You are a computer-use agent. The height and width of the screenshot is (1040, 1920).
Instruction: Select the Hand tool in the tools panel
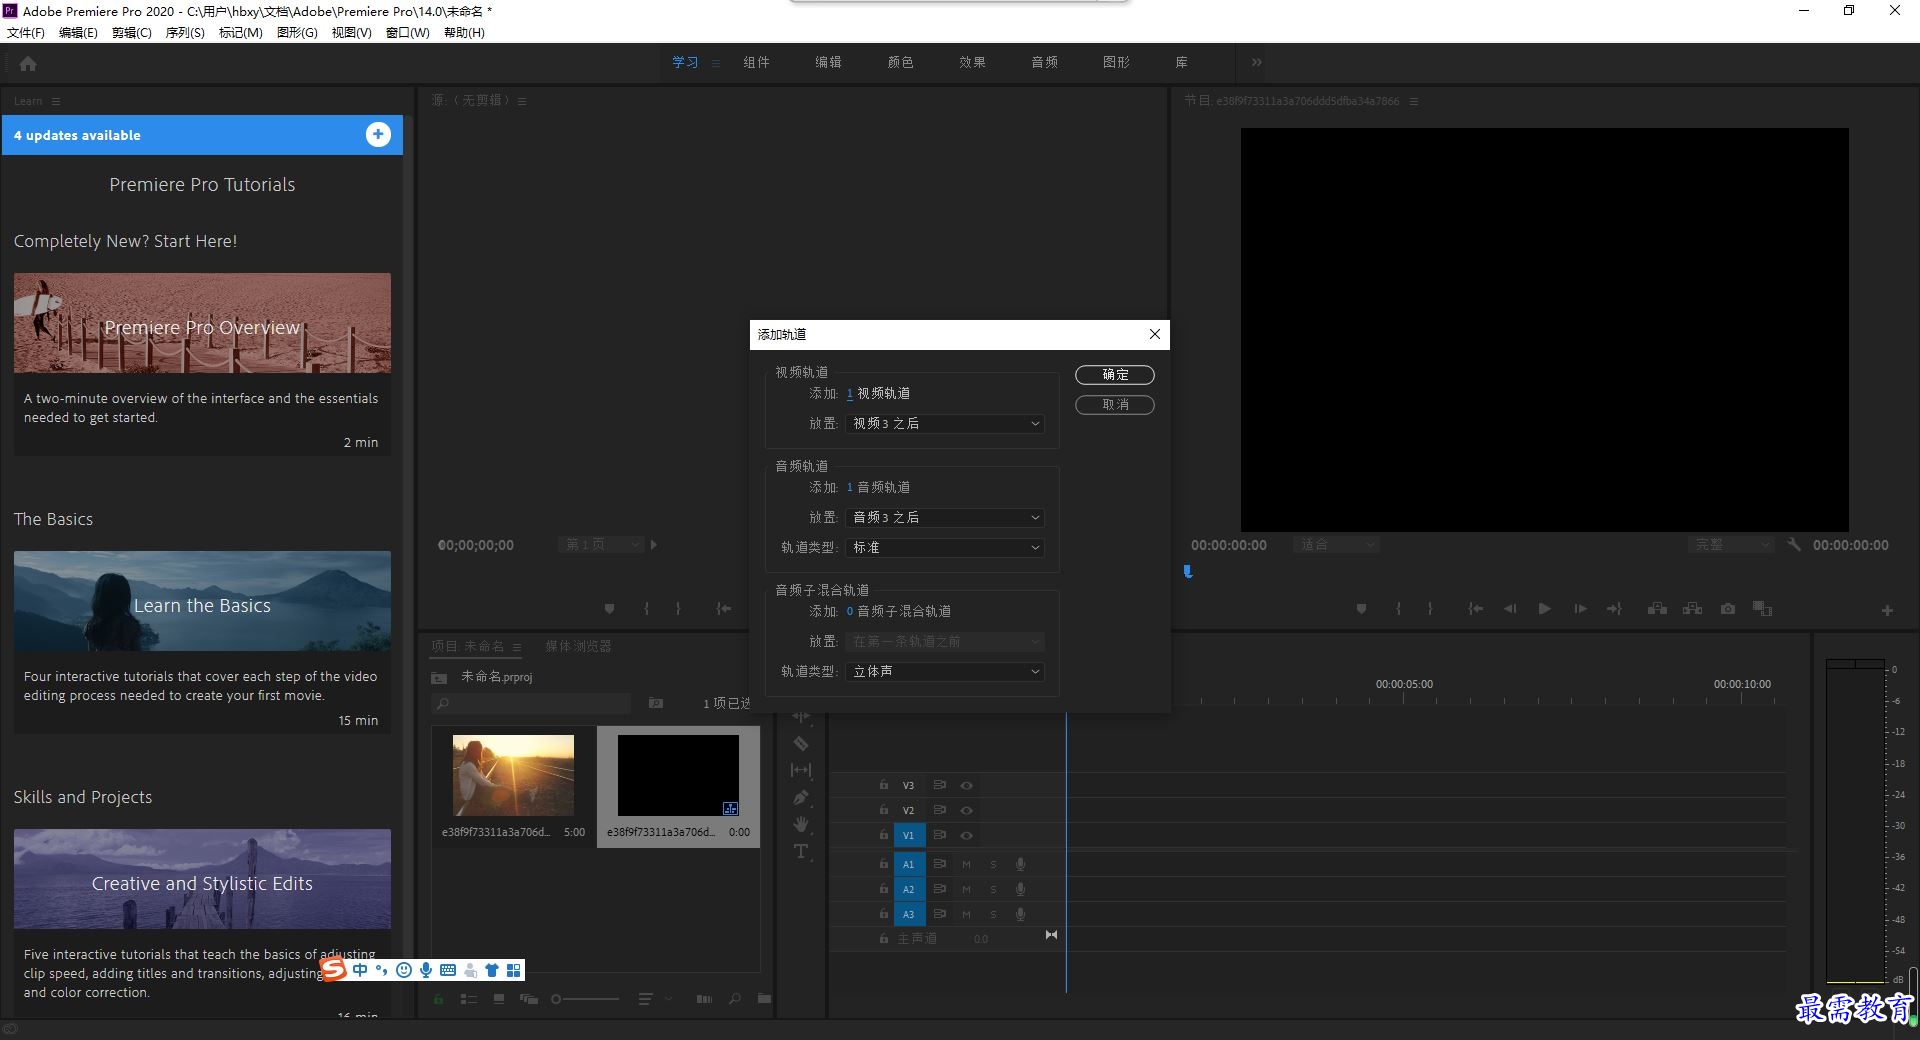[801, 824]
